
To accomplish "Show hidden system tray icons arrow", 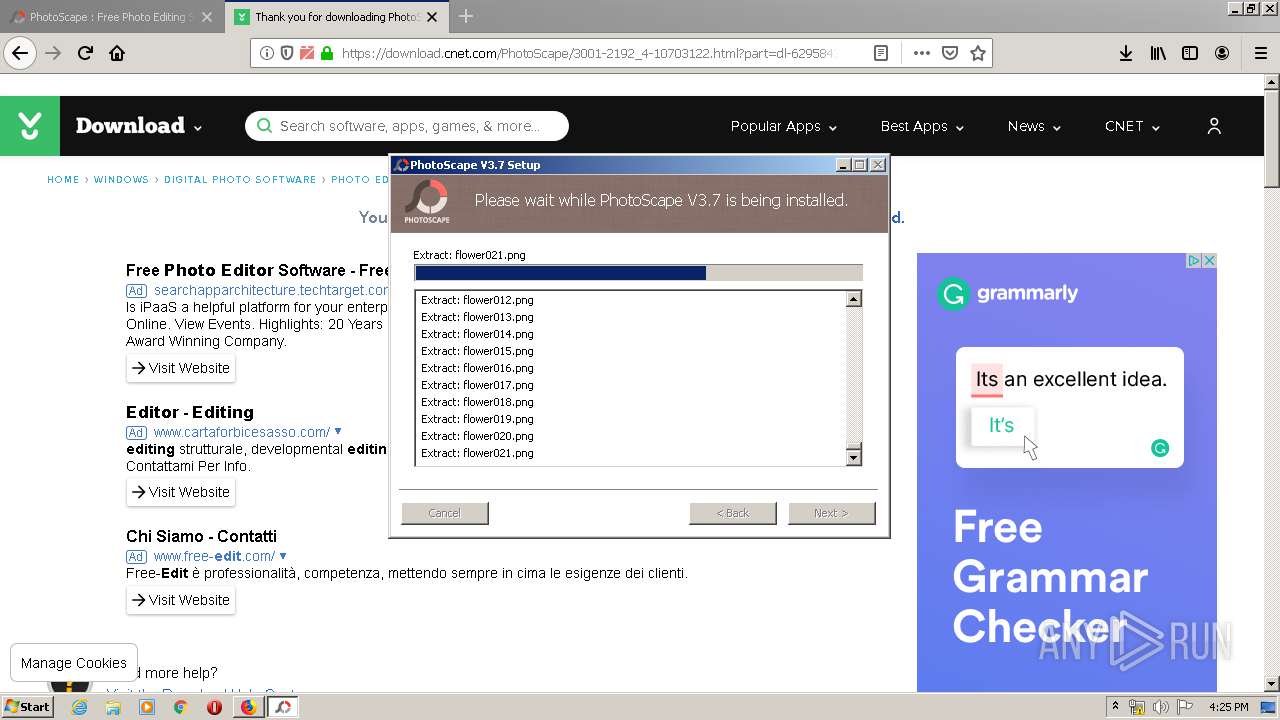I will pyautogui.click(x=1115, y=707).
